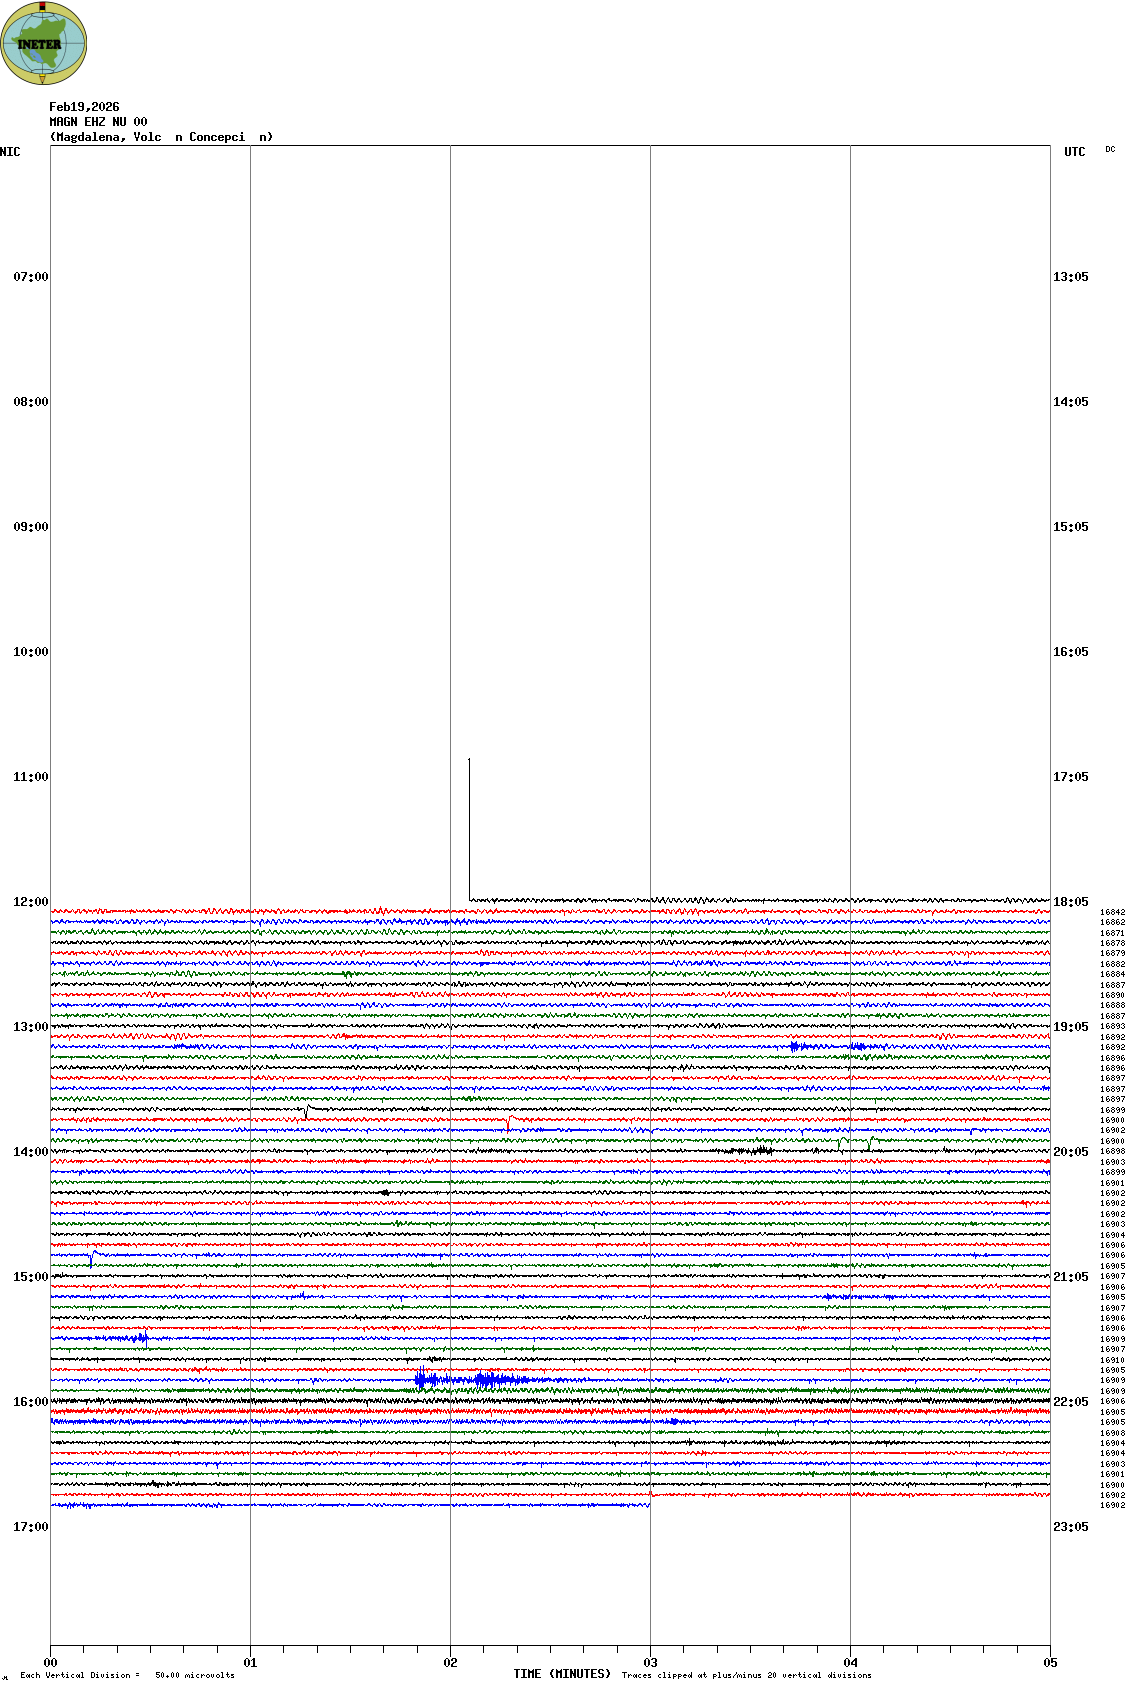Click the Feb19,2026 date label

pos(84,107)
